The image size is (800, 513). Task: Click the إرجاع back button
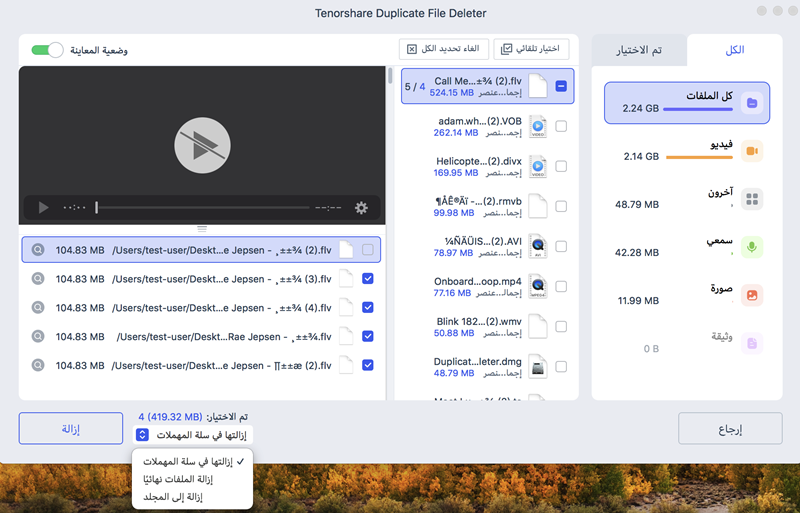[x=730, y=428]
